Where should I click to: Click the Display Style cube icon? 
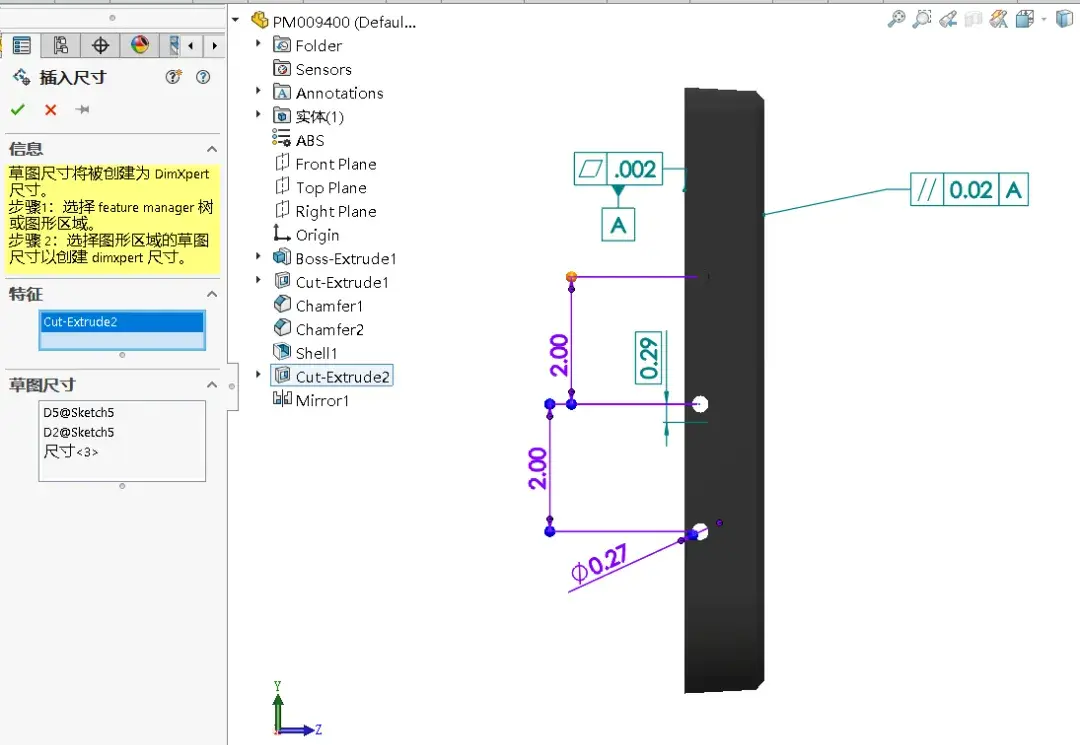click(x=1064, y=19)
